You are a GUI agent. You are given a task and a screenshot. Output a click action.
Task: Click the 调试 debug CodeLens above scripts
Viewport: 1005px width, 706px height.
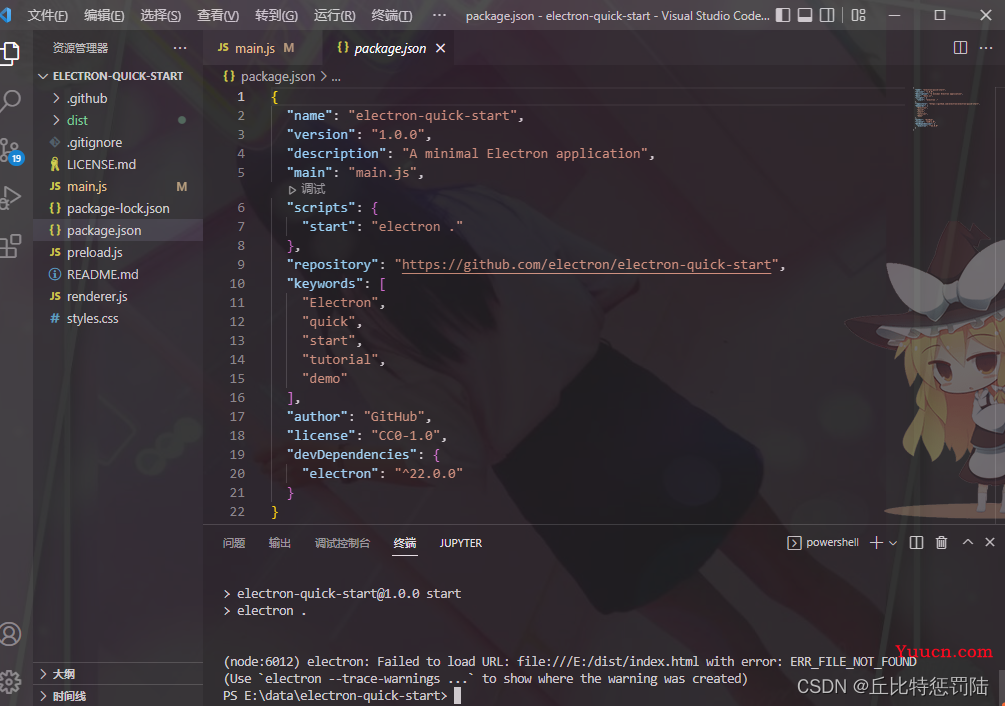click(x=307, y=189)
